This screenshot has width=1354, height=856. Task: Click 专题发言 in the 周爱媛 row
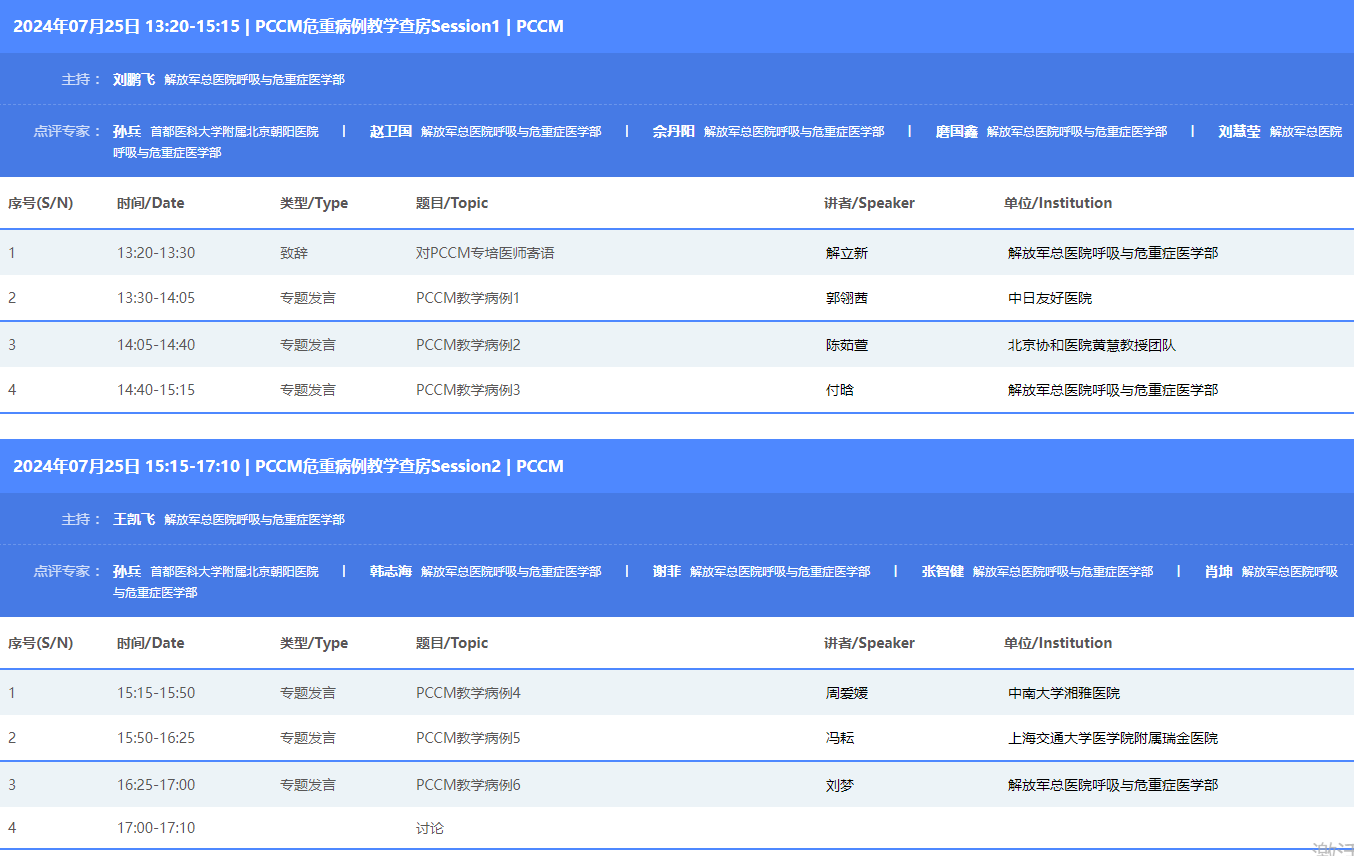(x=308, y=693)
